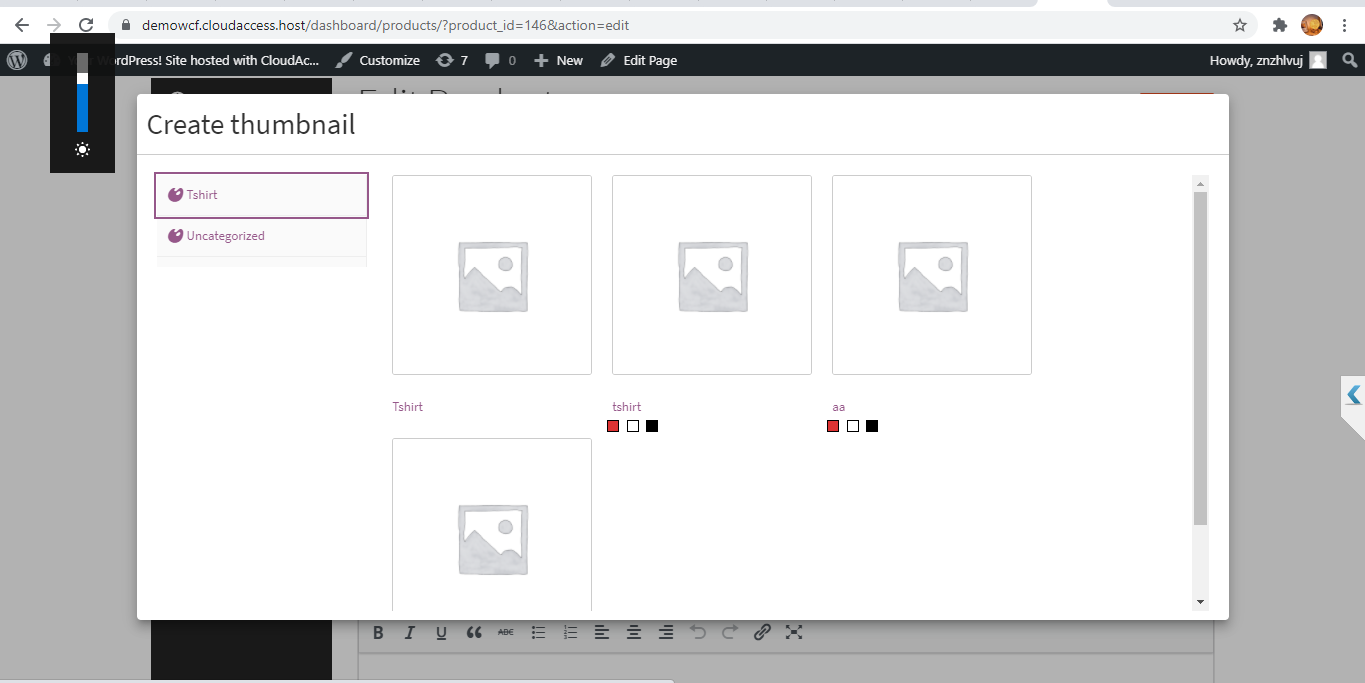Choose the placeholder thumbnail in second row

(x=492, y=524)
